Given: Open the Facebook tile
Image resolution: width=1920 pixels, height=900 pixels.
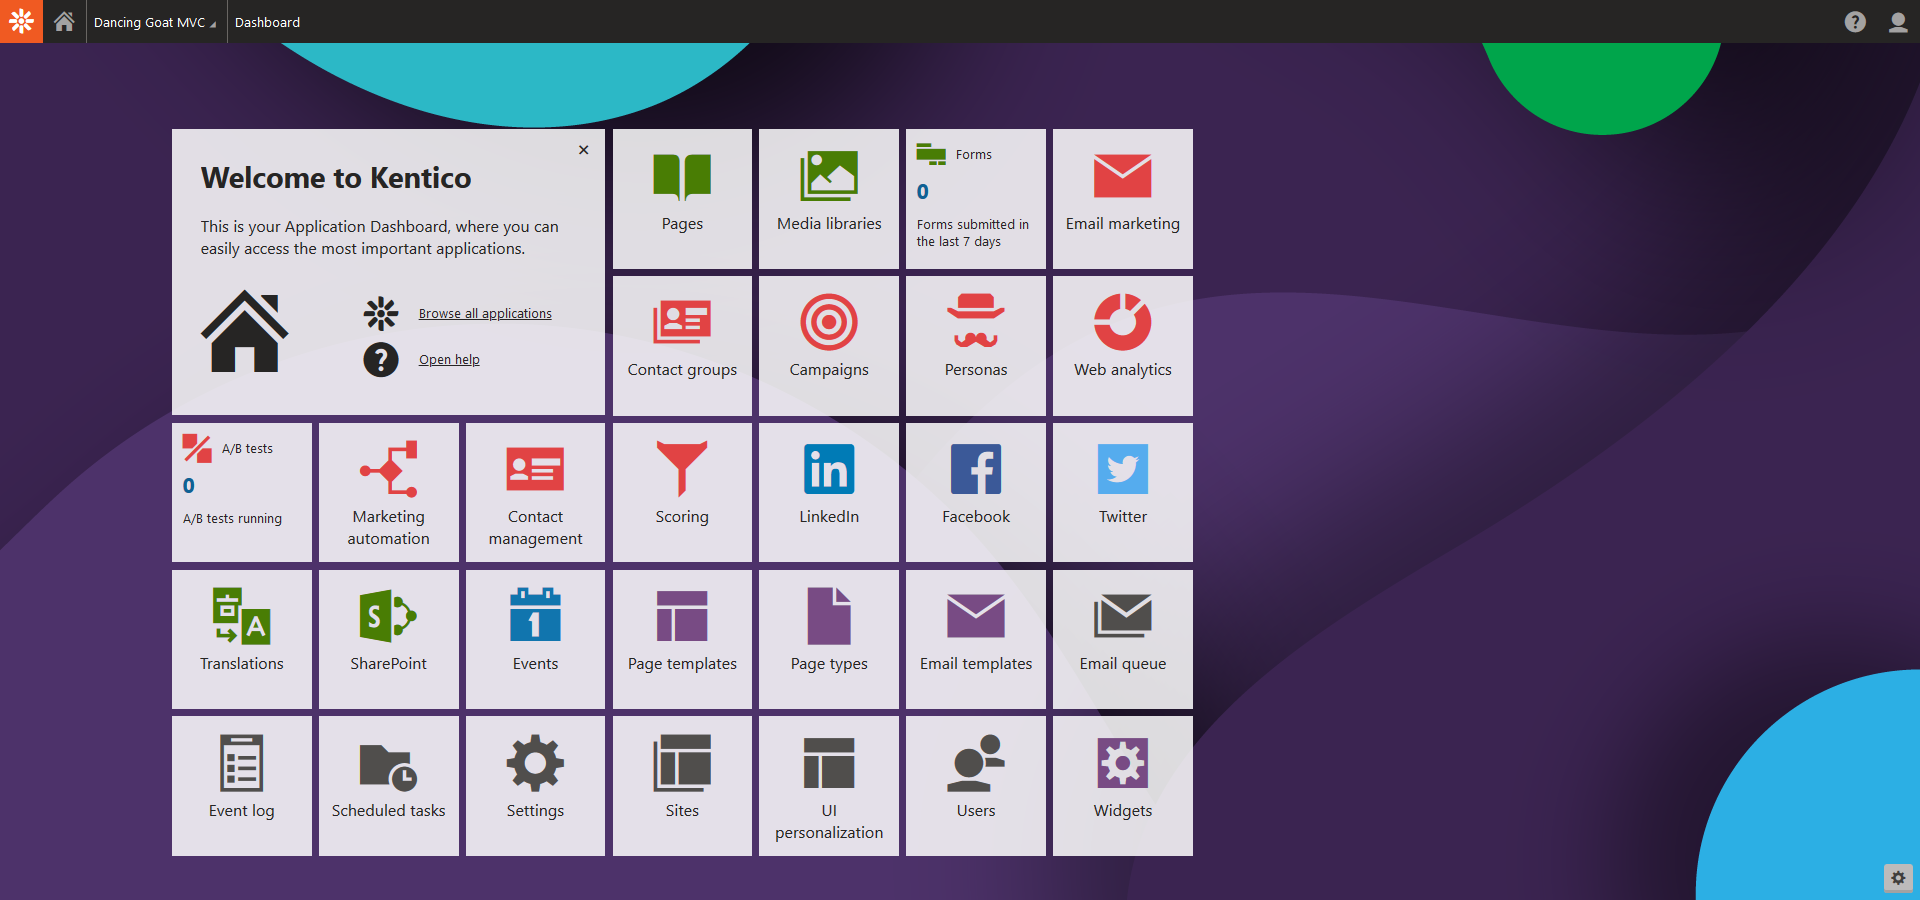Looking at the screenshot, I should [x=976, y=492].
